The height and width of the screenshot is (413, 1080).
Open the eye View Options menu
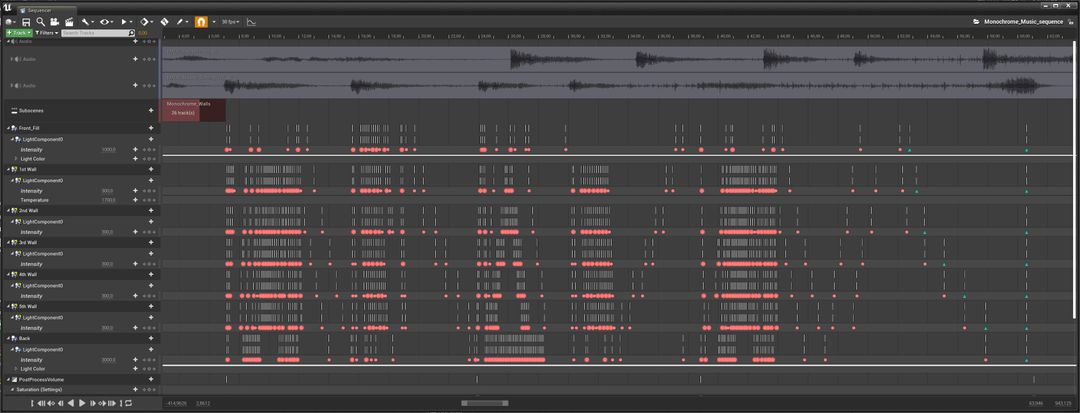pos(105,21)
